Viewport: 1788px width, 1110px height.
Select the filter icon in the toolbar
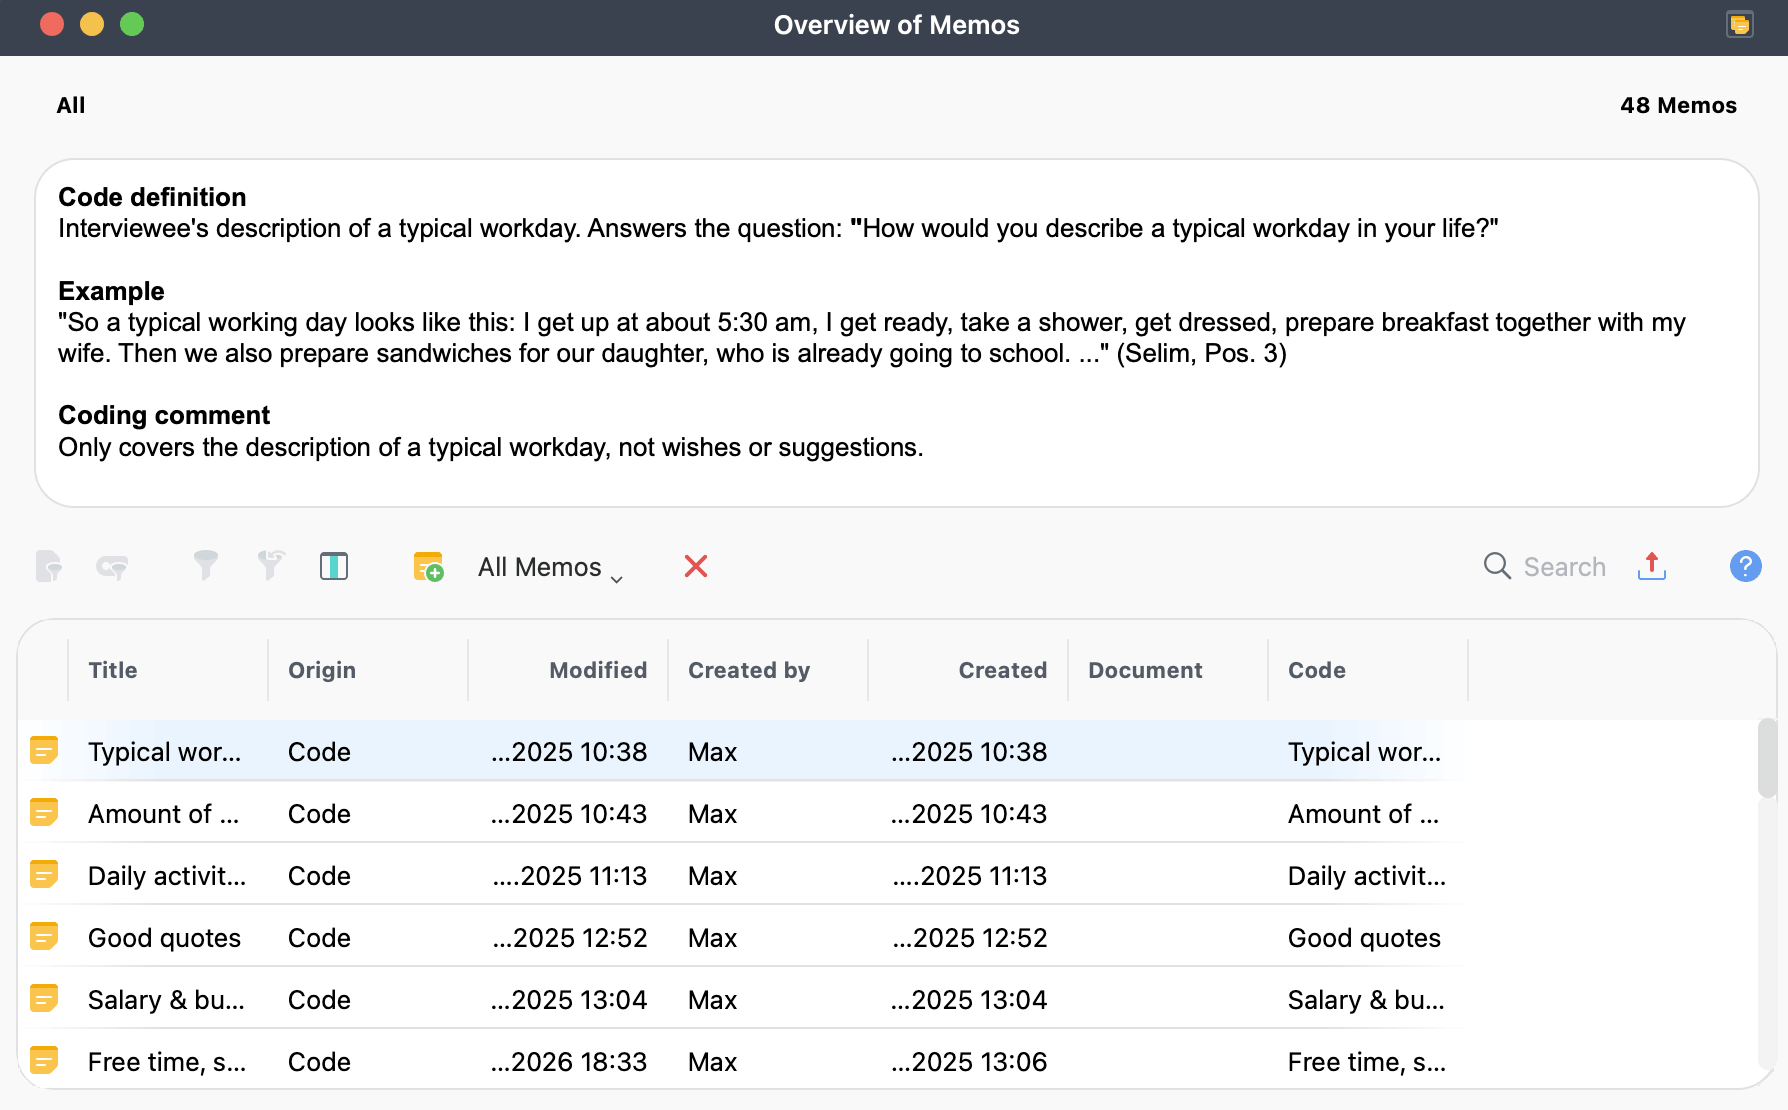[x=204, y=566]
